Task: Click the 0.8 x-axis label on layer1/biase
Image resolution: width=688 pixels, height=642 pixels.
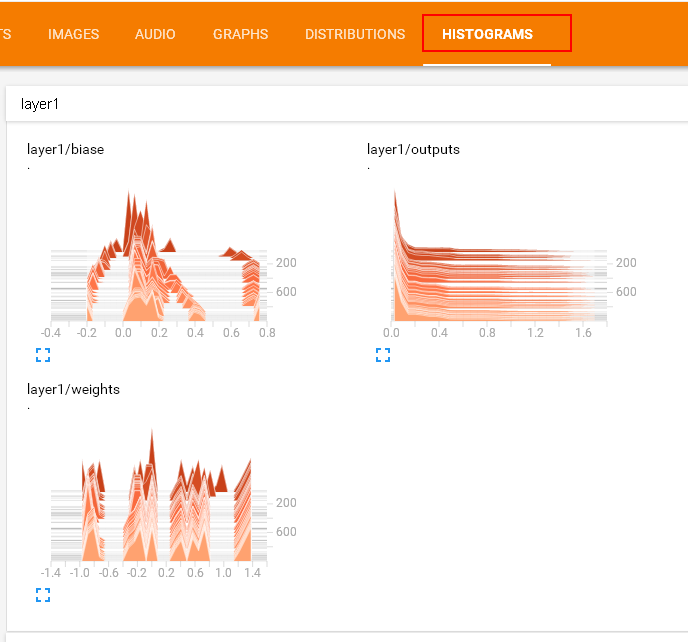Action: (x=267, y=332)
